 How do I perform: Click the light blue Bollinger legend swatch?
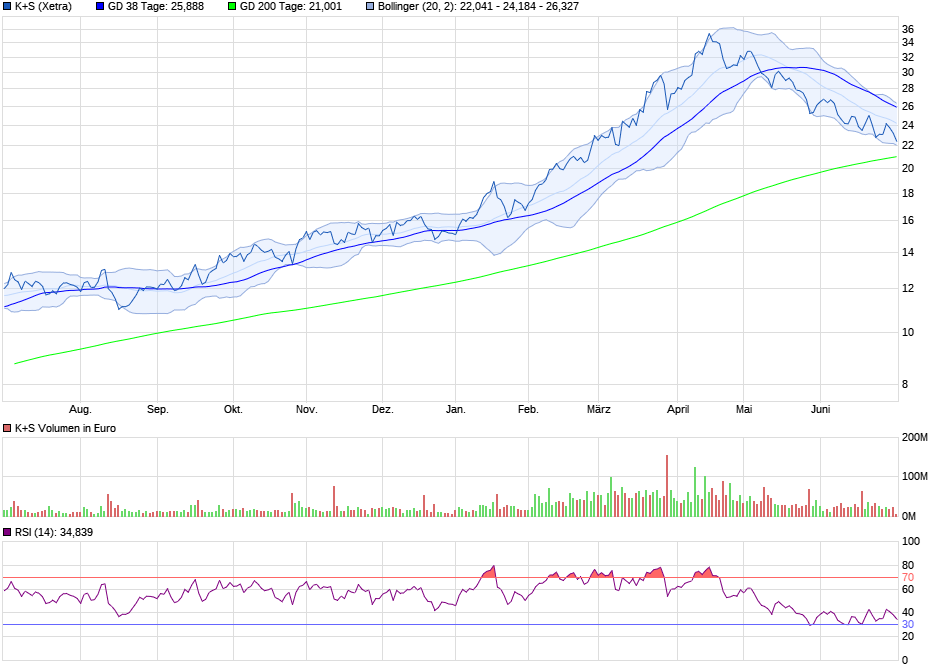[370, 7]
